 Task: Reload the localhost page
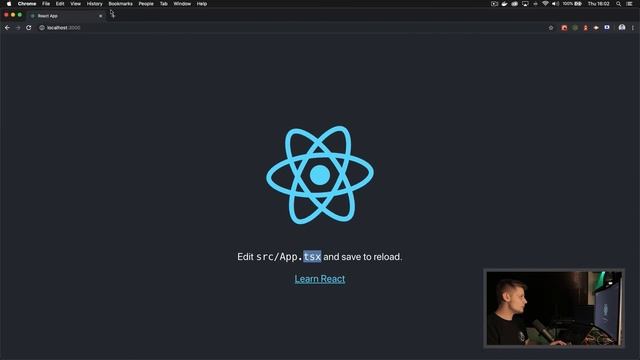pos(29,28)
